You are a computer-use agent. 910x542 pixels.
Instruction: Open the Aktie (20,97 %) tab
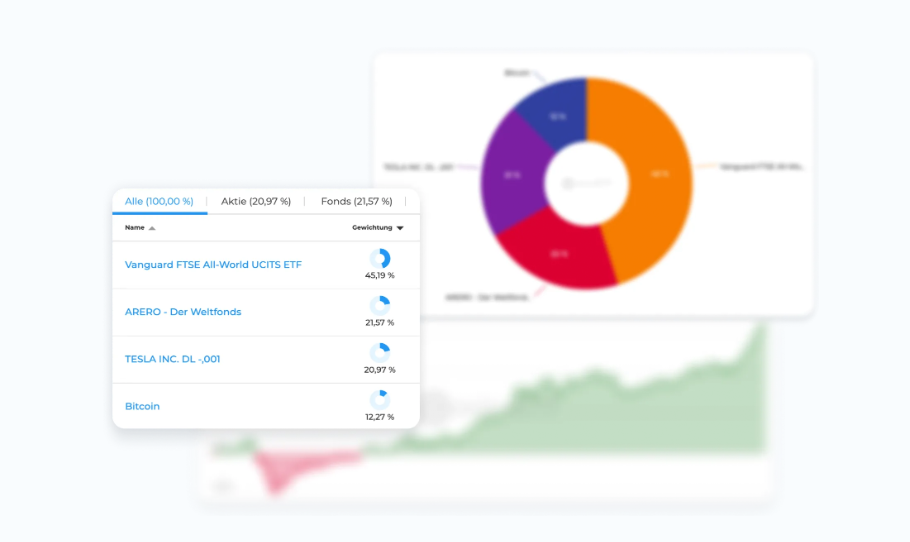coord(256,201)
